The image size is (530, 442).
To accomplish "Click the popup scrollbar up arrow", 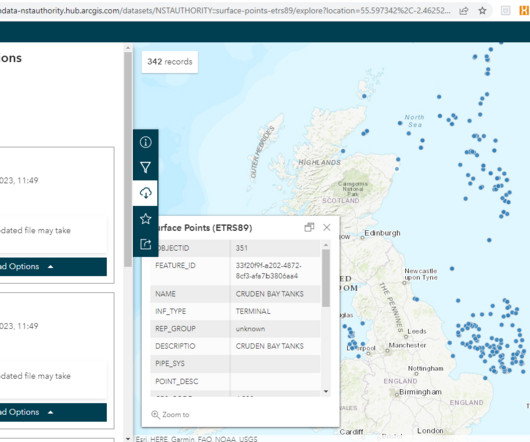I will (x=326, y=245).
